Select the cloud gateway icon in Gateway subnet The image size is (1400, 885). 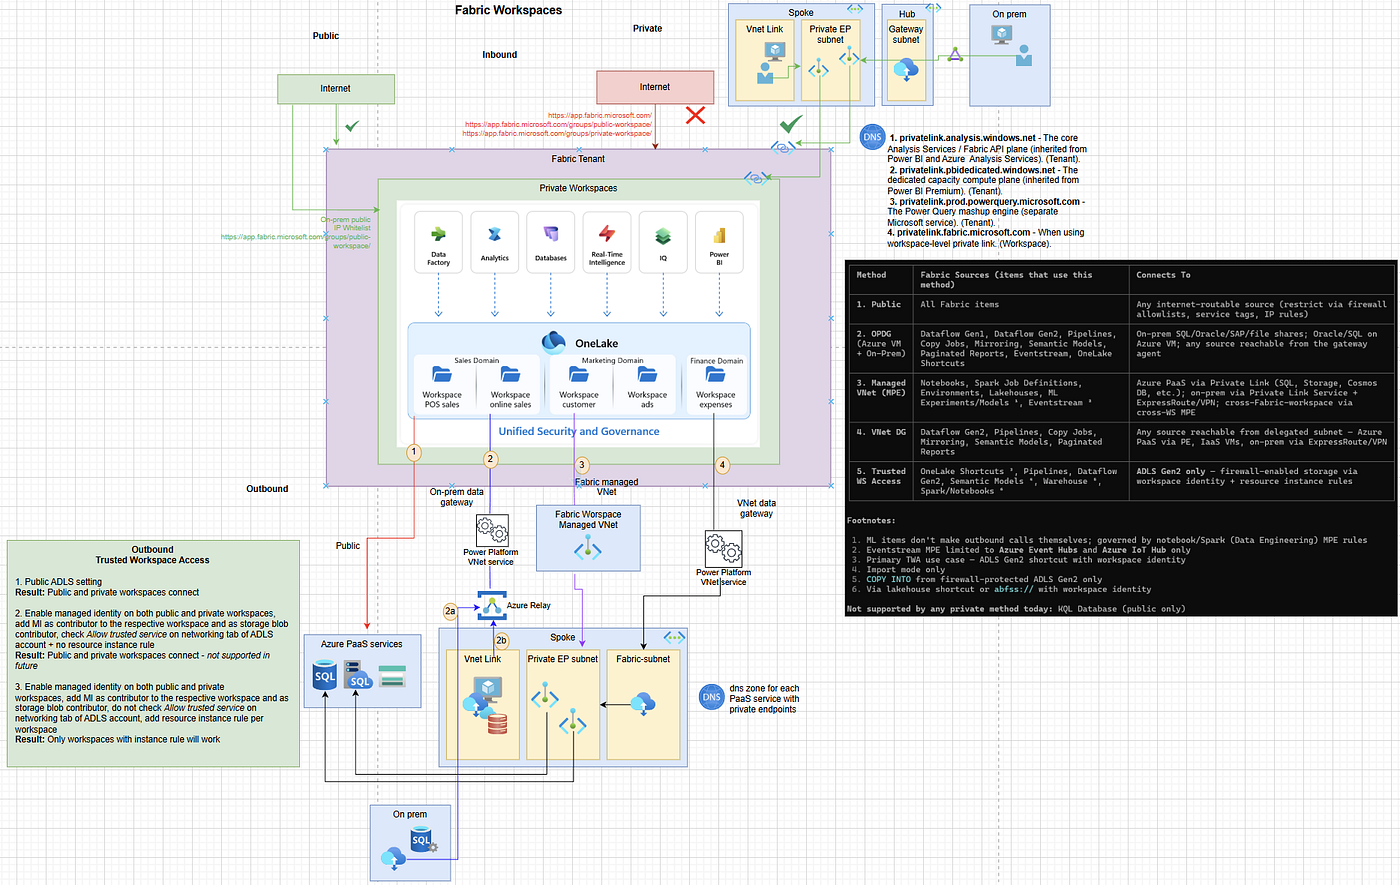click(x=906, y=70)
